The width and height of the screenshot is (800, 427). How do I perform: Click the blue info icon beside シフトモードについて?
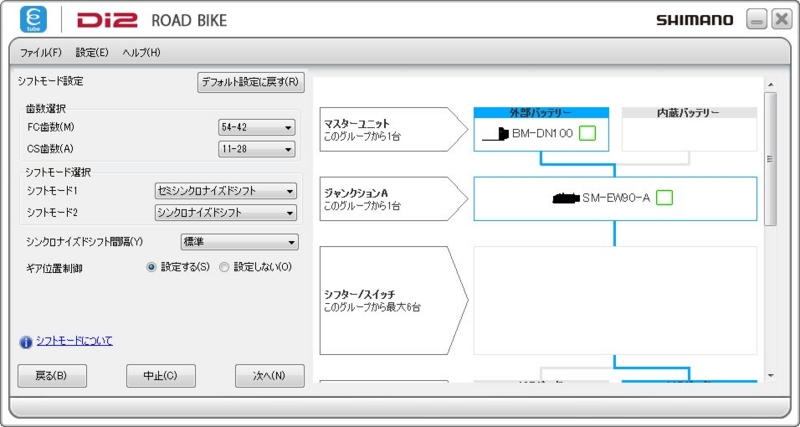26,342
